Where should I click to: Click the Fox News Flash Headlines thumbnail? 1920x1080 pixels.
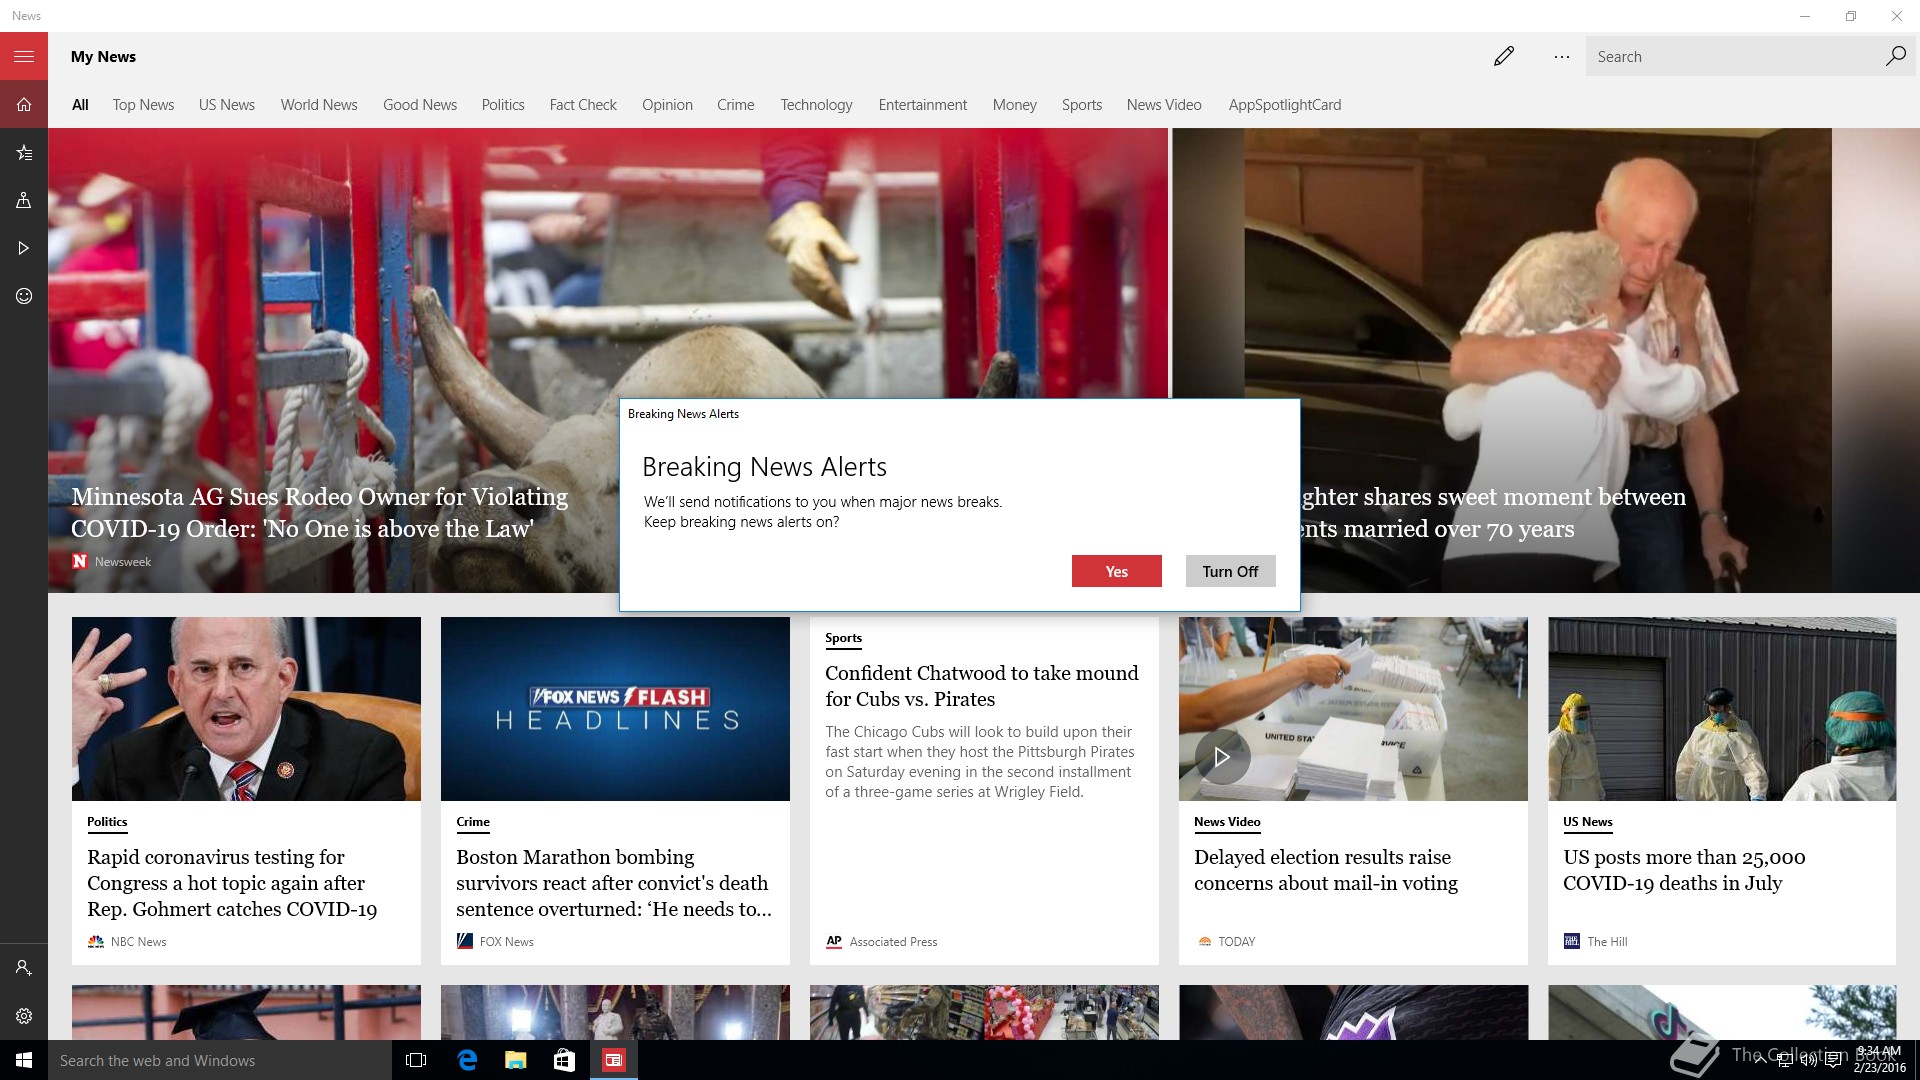point(615,709)
